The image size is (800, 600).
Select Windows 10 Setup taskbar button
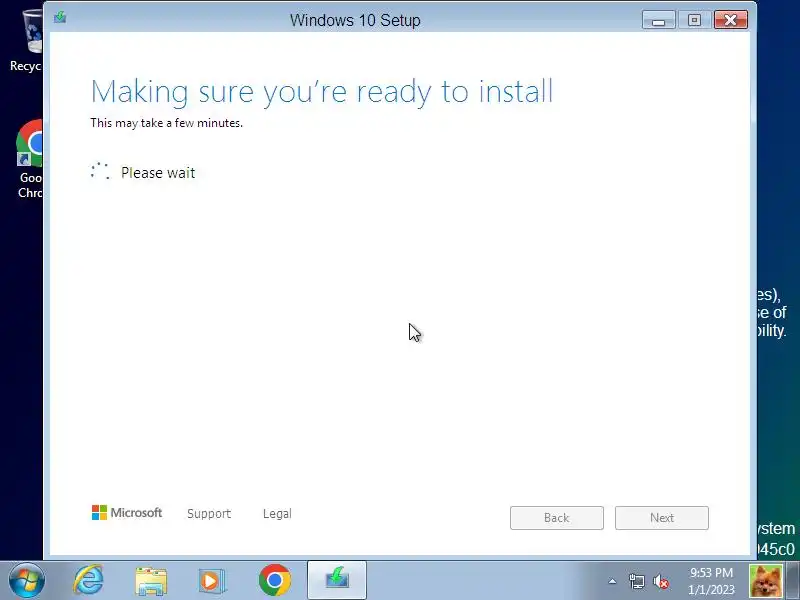pos(337,580)
